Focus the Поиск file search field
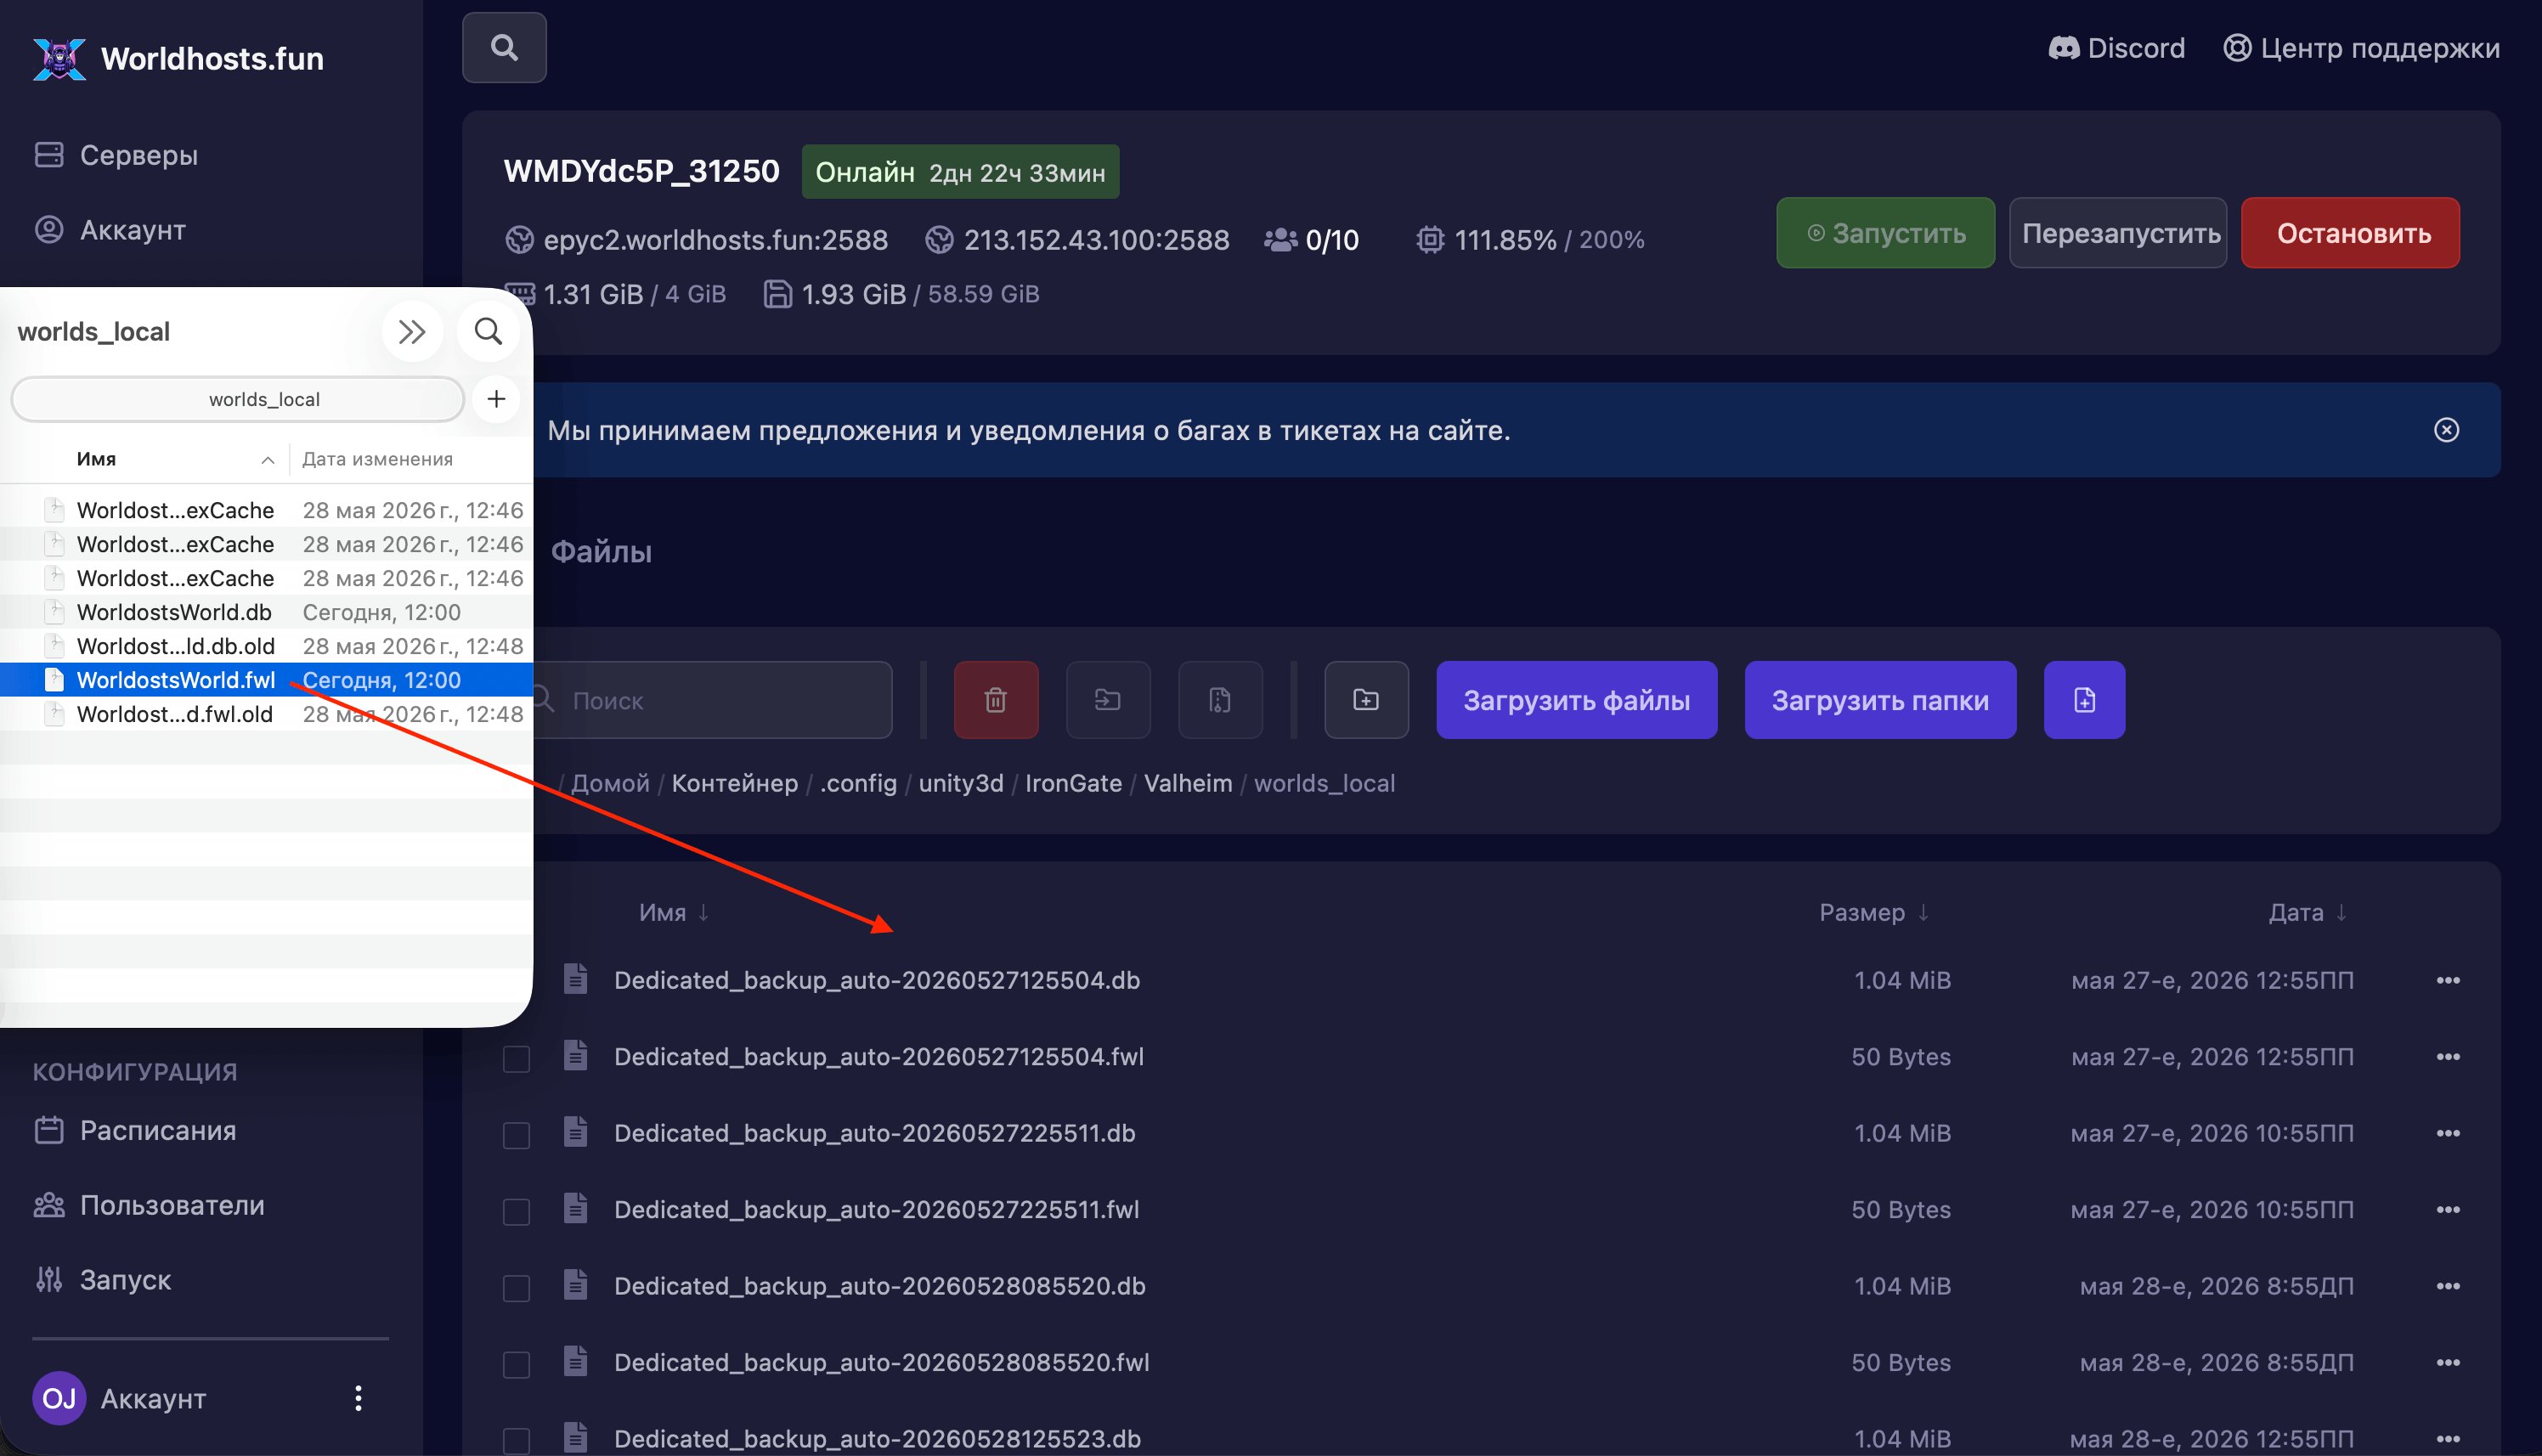Screen dimensions: 2542x1456 click(713, 700)
